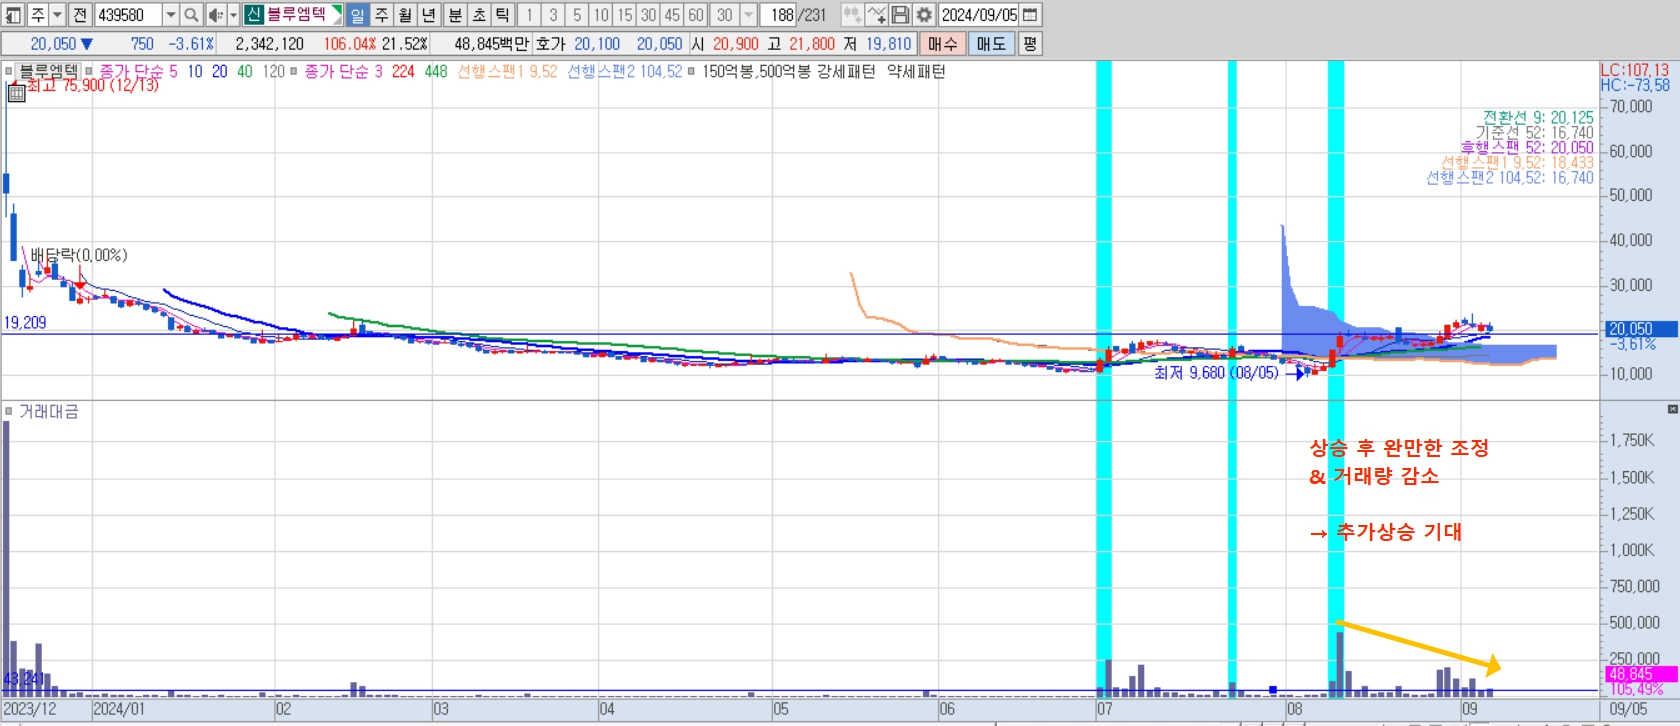Image resolution: width=1680 pixels, height=726 pixels.
Task: Focus the candle count field 188
Action: 778,15
